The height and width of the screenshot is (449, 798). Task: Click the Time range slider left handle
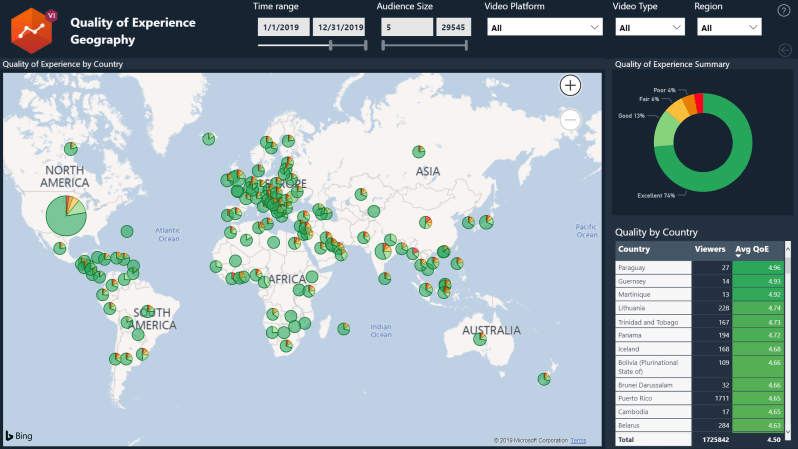[x=330, y=45]
